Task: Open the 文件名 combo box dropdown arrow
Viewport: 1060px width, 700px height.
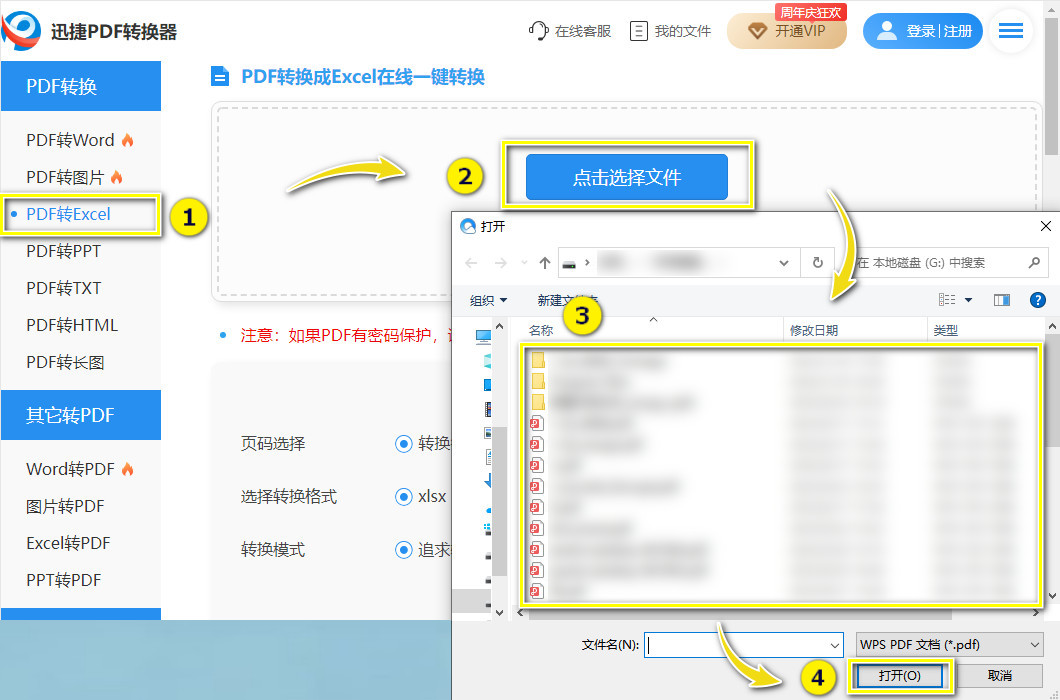Action: point(834,645)
